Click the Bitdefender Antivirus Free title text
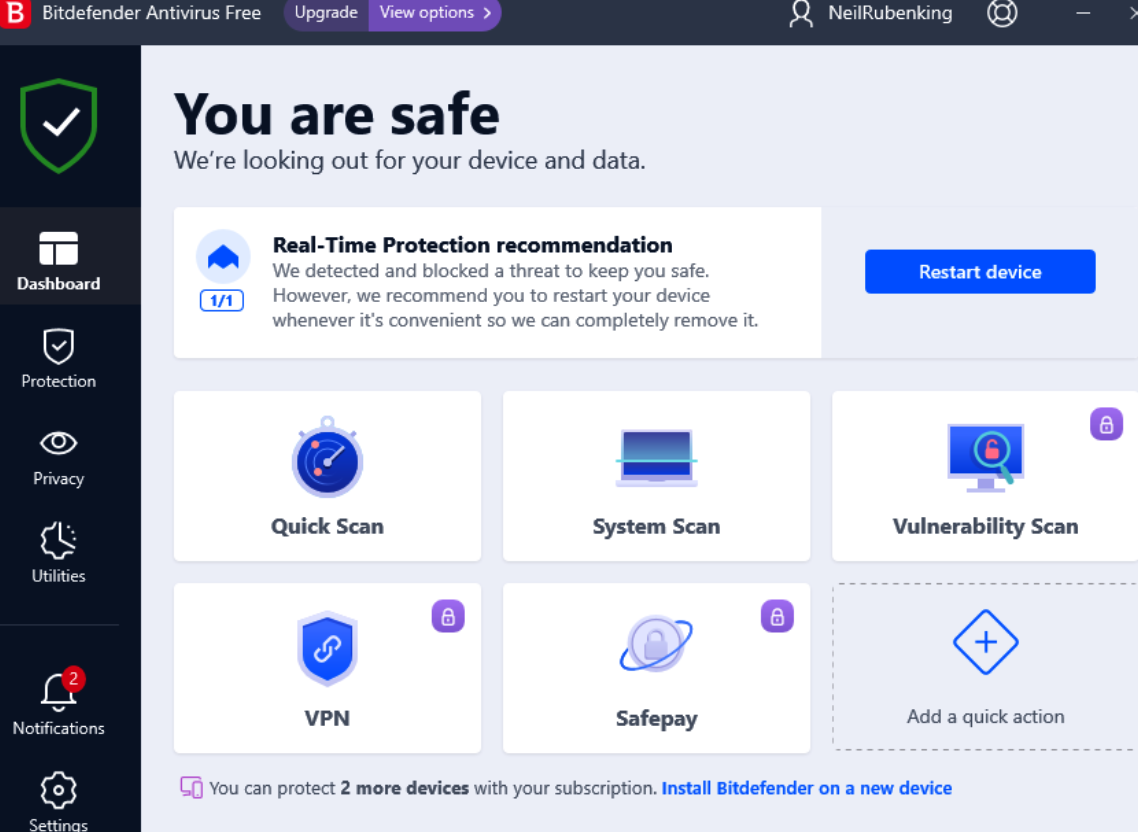This screenshot has height=832, width=1138. 152,13
